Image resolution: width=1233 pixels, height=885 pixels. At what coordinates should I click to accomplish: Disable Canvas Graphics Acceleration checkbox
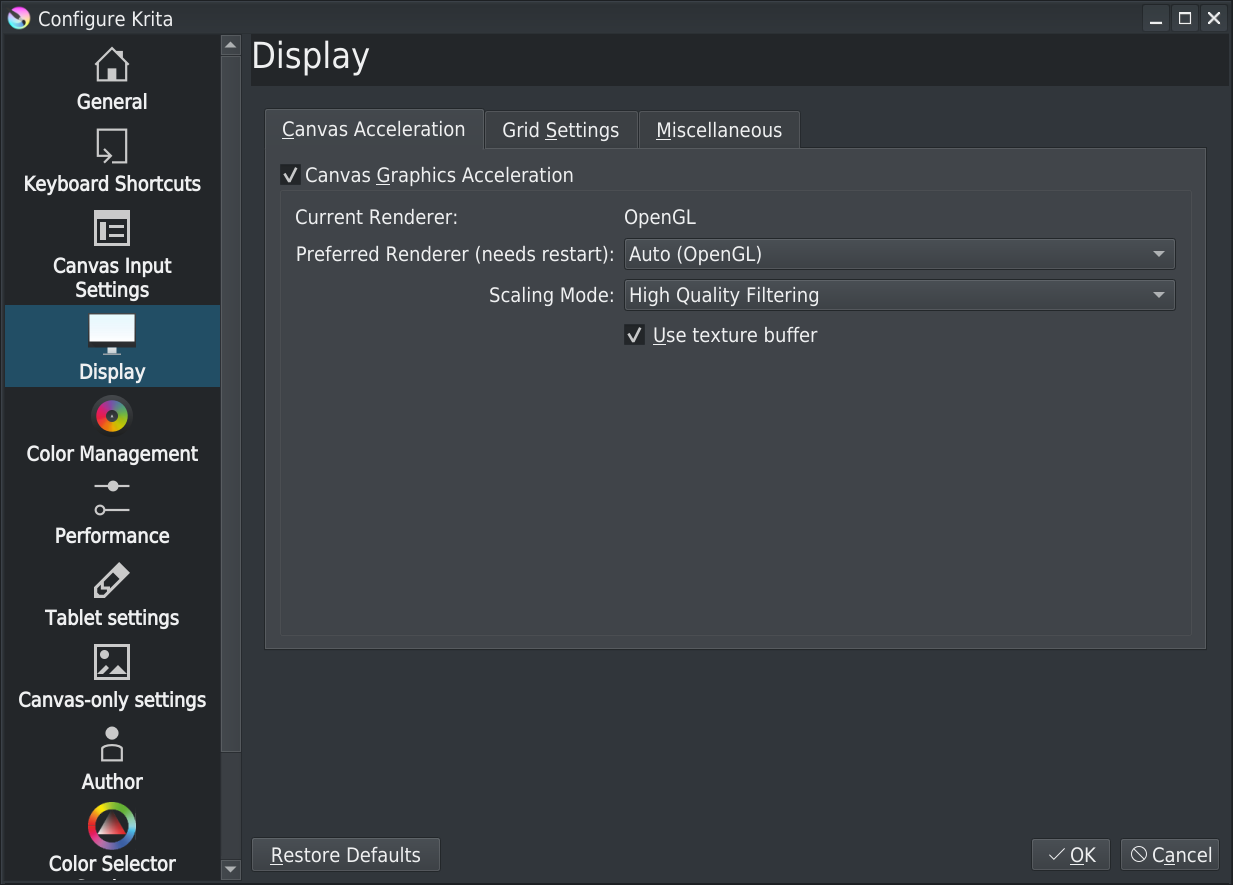pyautogui.click(x=291, y=176)
